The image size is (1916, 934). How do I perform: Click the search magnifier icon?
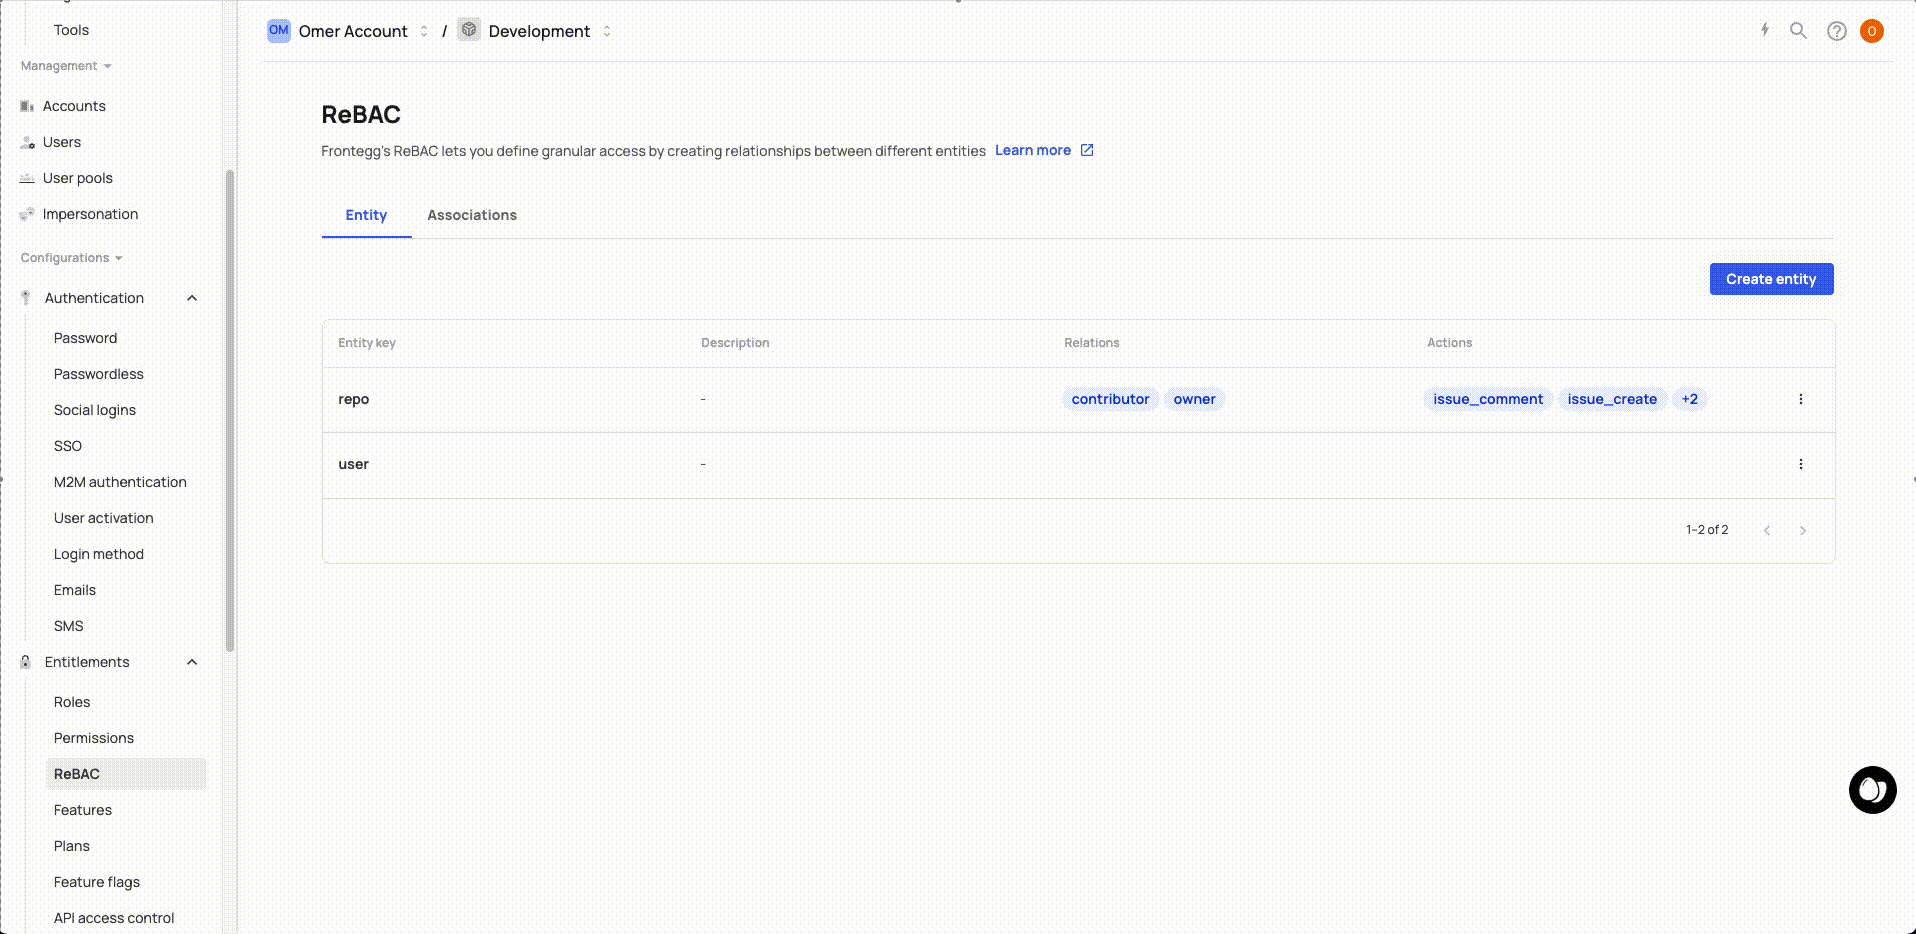click(x=1799, y=31)
